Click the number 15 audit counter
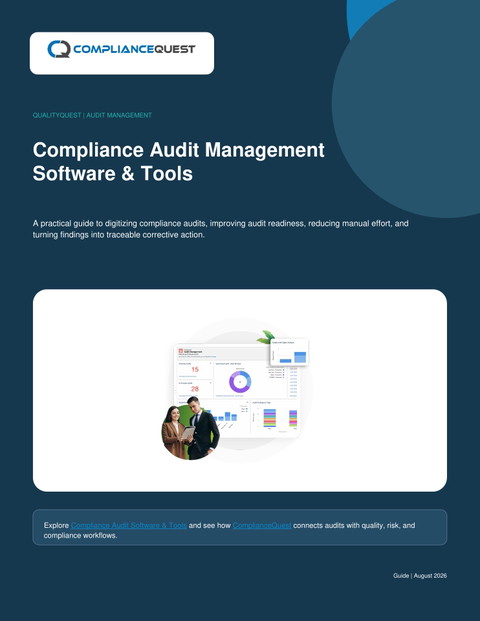 195,370
